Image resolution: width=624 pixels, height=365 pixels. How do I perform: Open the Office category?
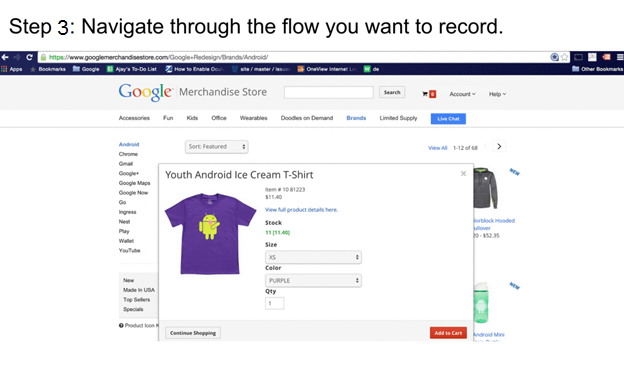219,118
